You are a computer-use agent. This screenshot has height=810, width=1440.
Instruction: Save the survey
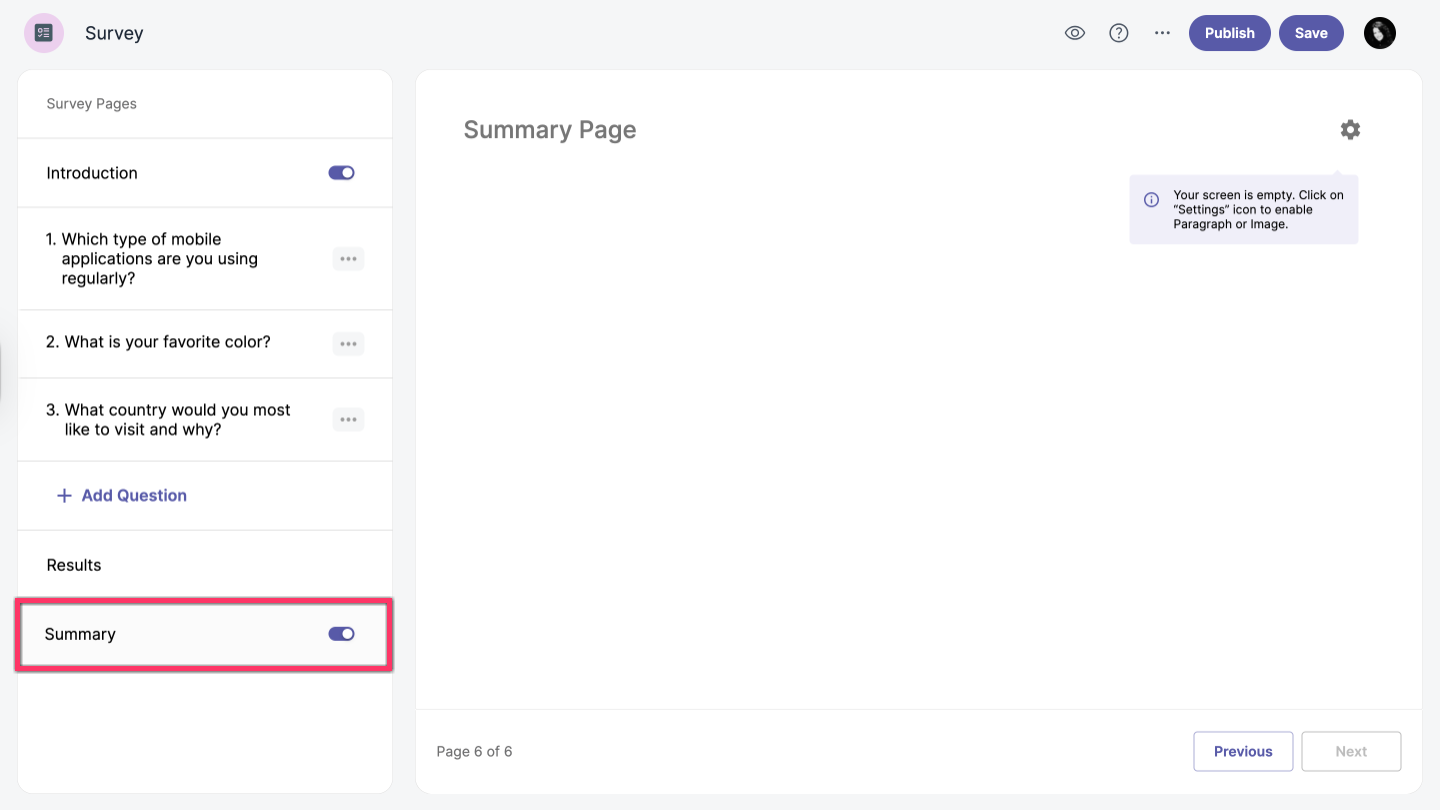point(1310,33)
